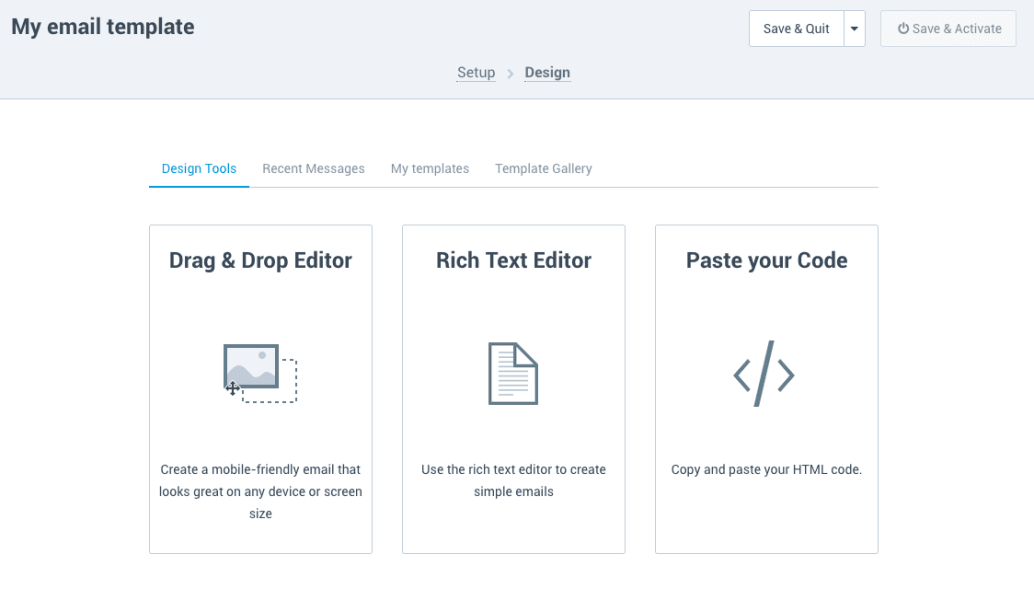Viewport: 1034px width, 589px height.
Task: Select the Drag & Drop Editor heading
Action: pyautogui.click(x=260, y=261)
